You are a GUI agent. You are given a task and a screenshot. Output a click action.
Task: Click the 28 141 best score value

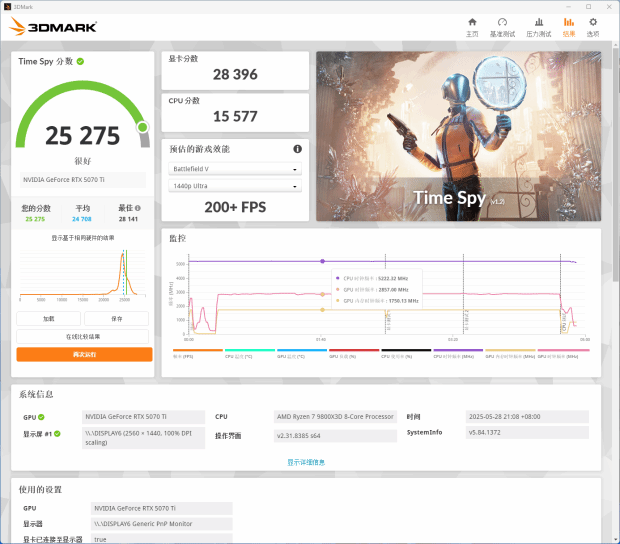[x=129, y=219]
